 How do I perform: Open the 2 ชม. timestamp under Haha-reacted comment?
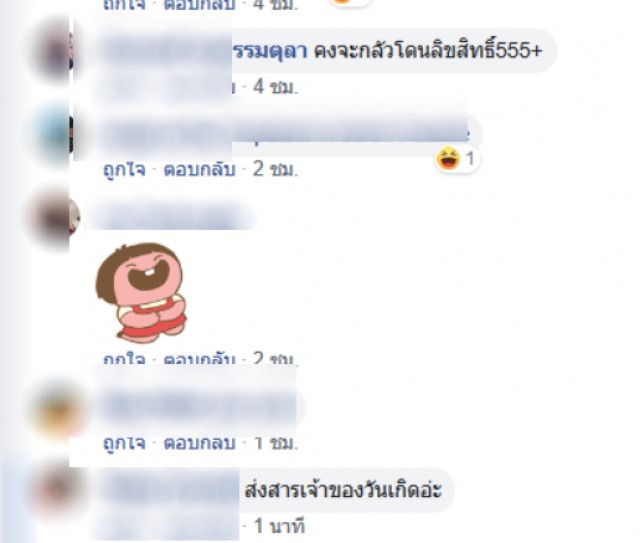pyautogui.click(x=275, y=169)
